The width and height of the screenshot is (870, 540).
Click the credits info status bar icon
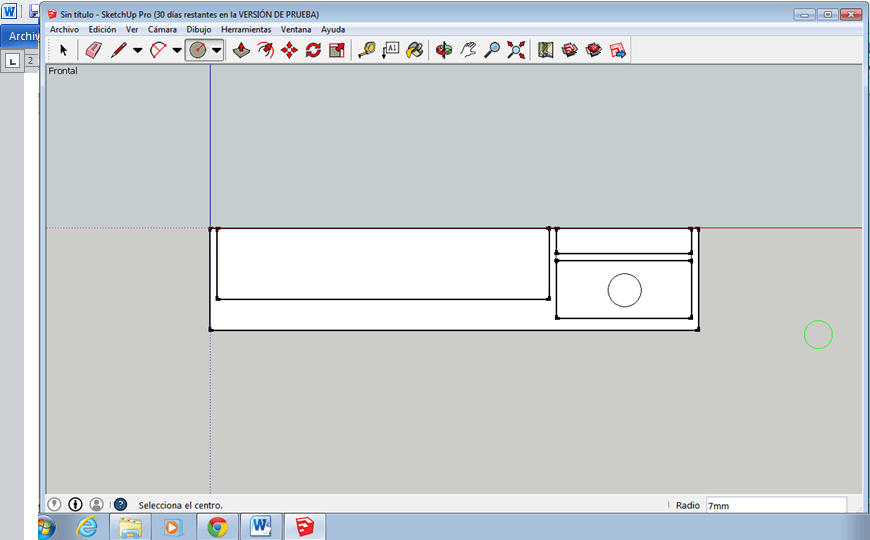(x=75, y=504)
